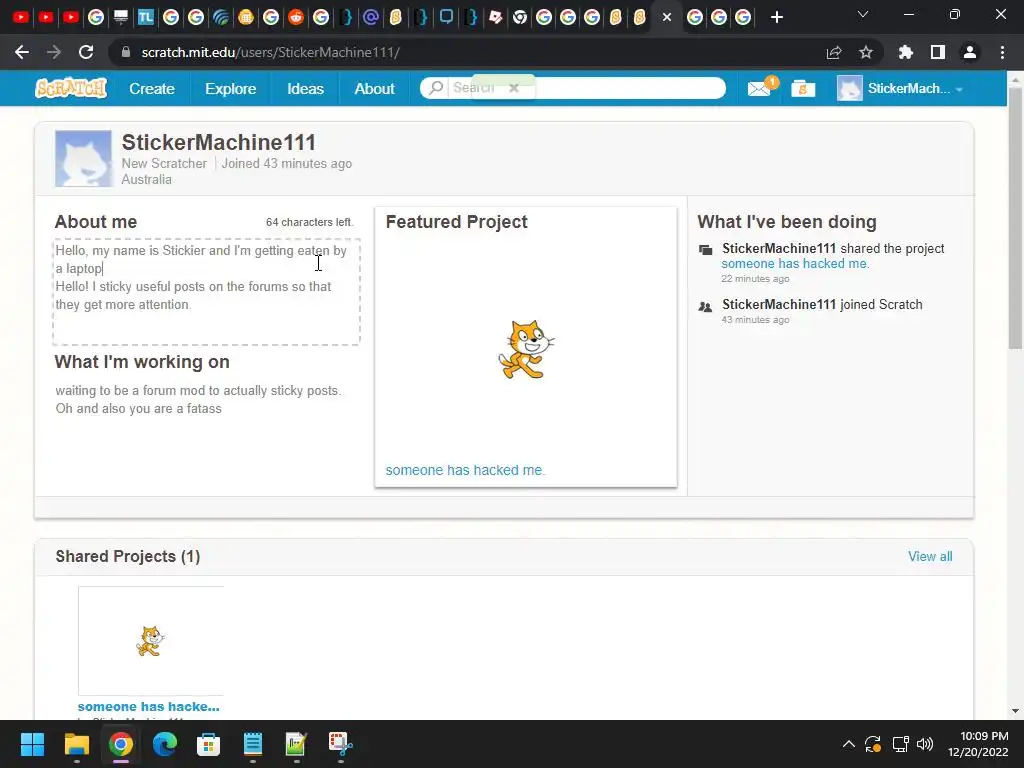Bookmark page with star icon

[866, 52]
